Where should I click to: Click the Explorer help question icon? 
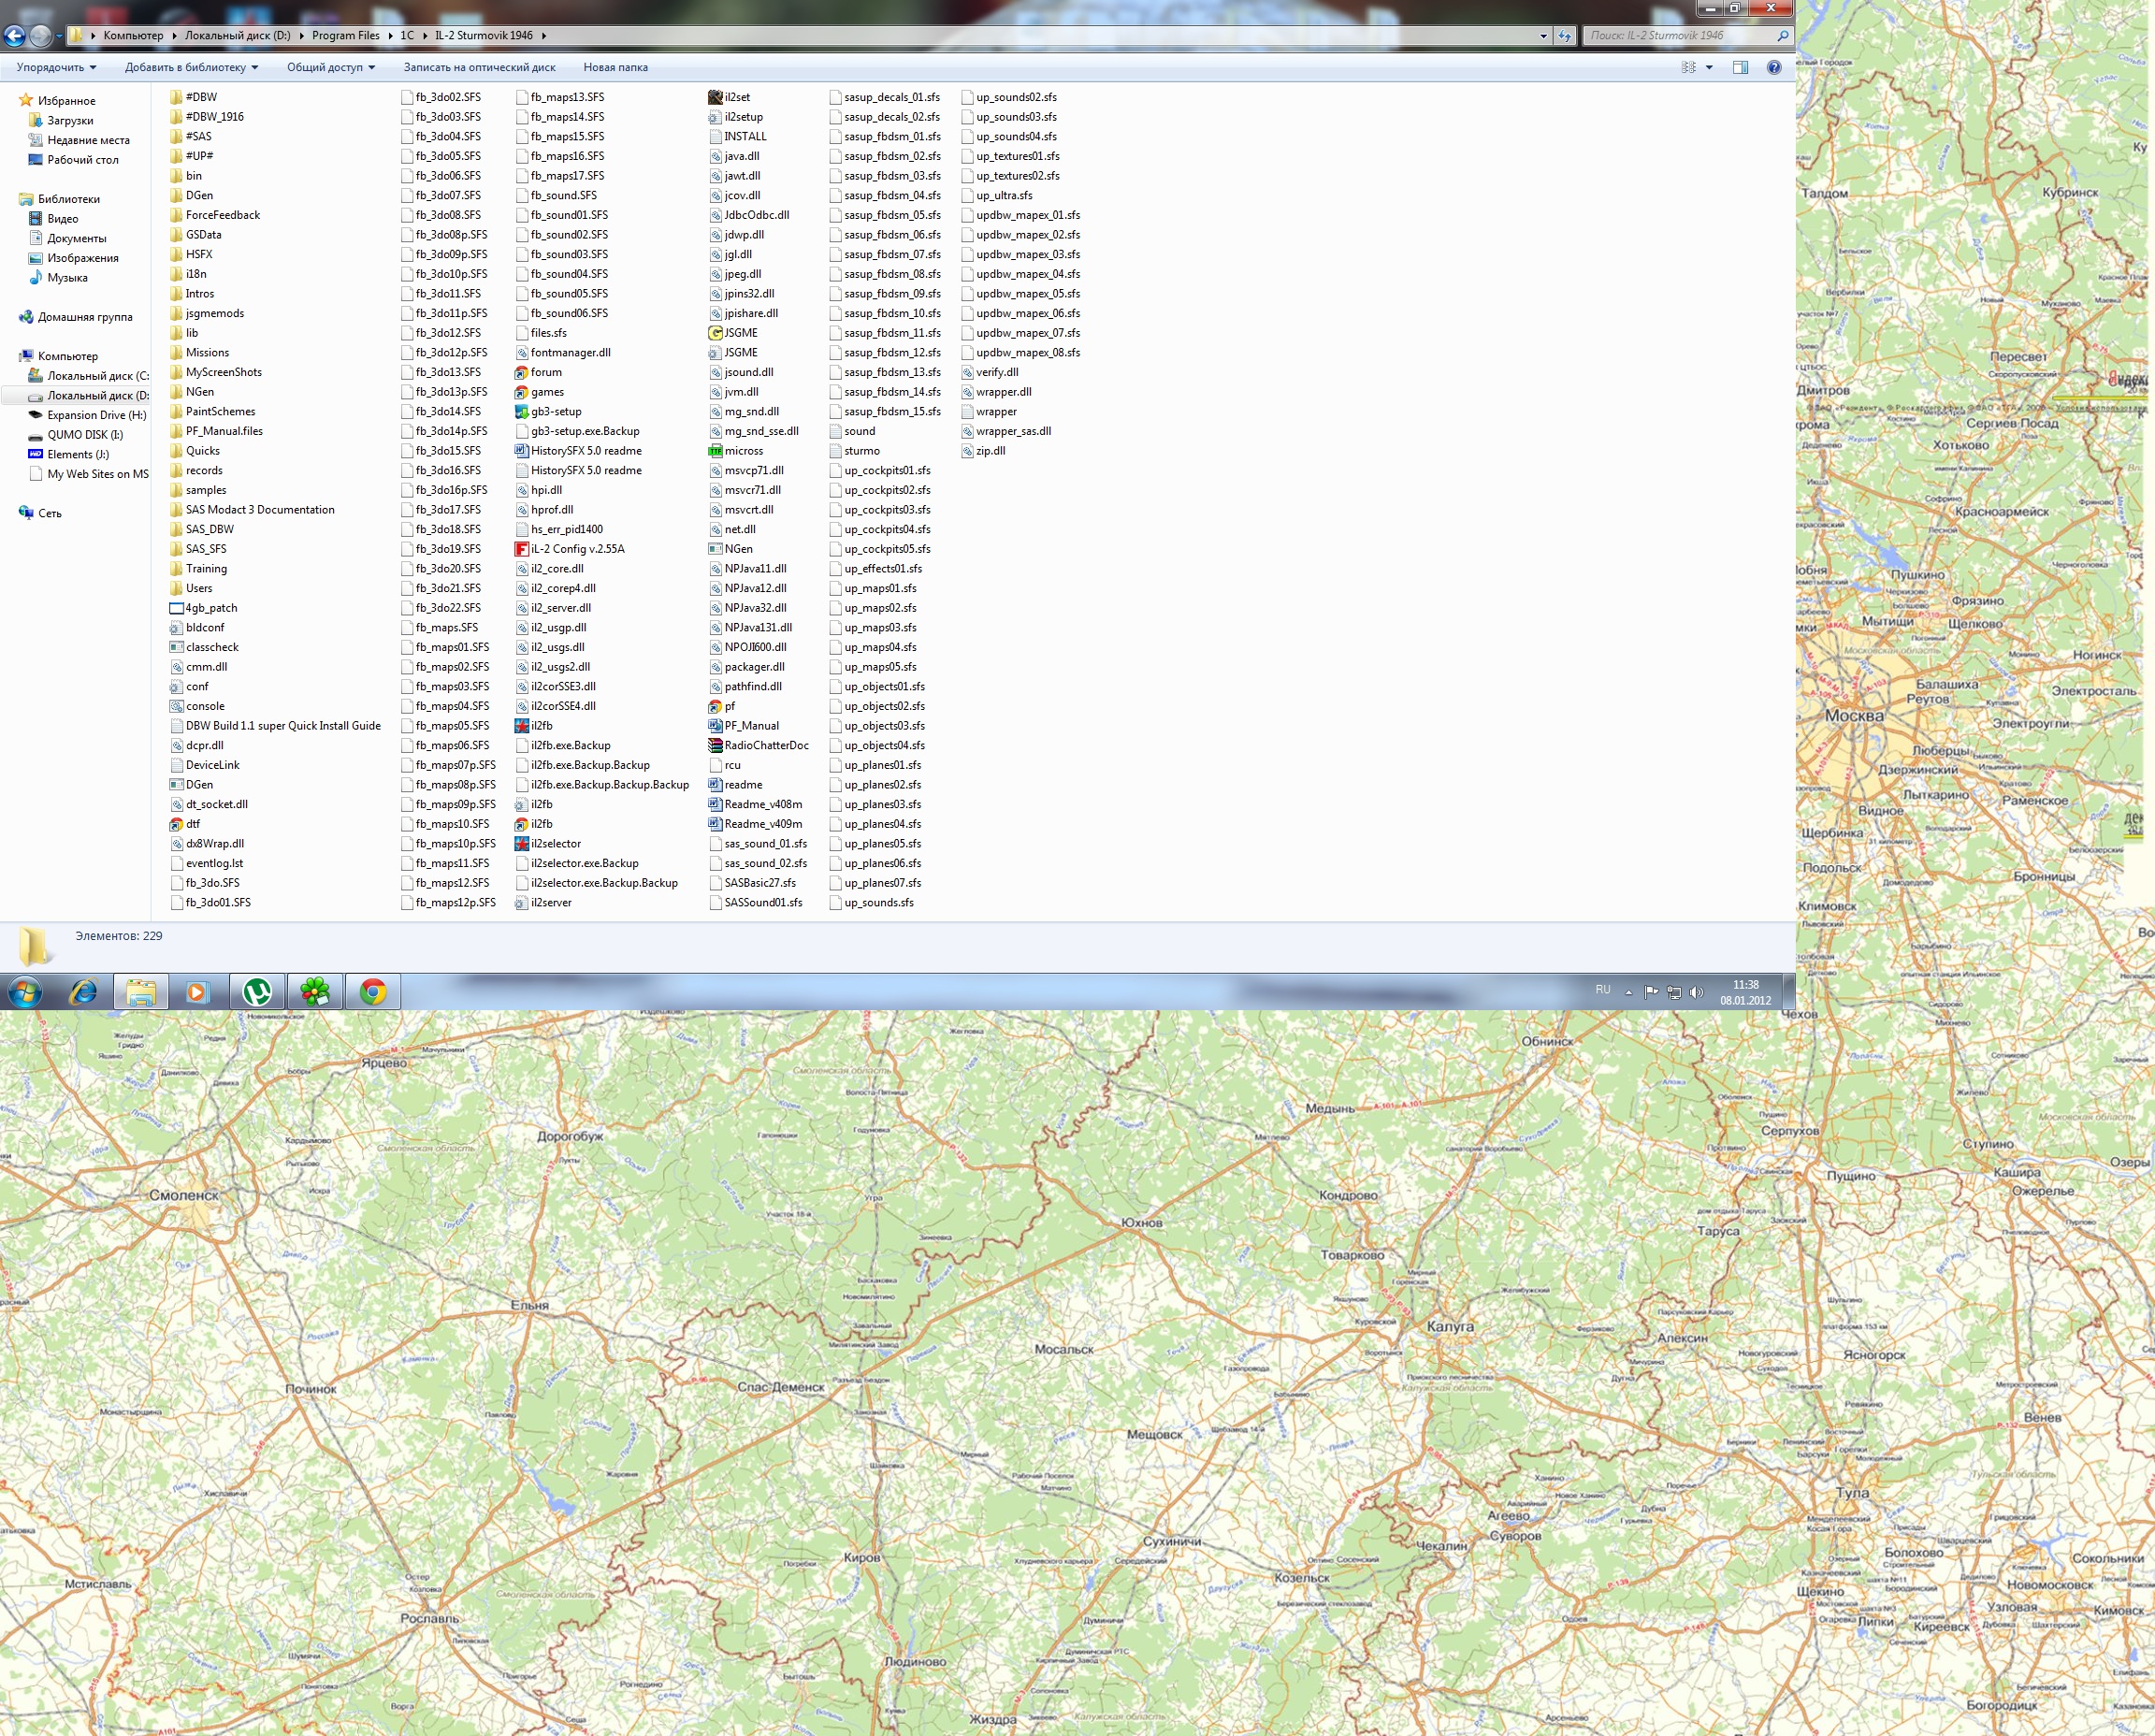[x=1773, y=67]
